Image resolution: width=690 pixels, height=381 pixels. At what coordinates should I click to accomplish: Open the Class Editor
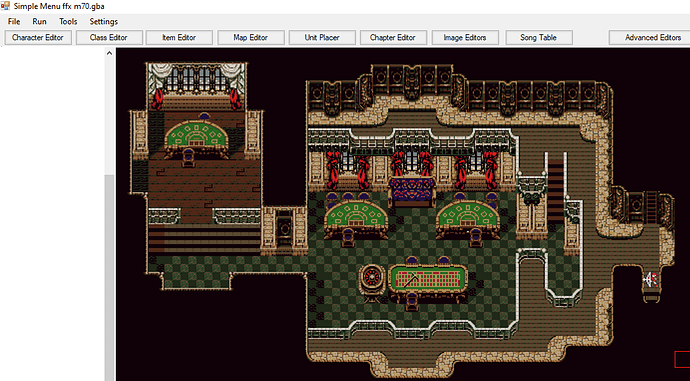click(x=109, y=38)
